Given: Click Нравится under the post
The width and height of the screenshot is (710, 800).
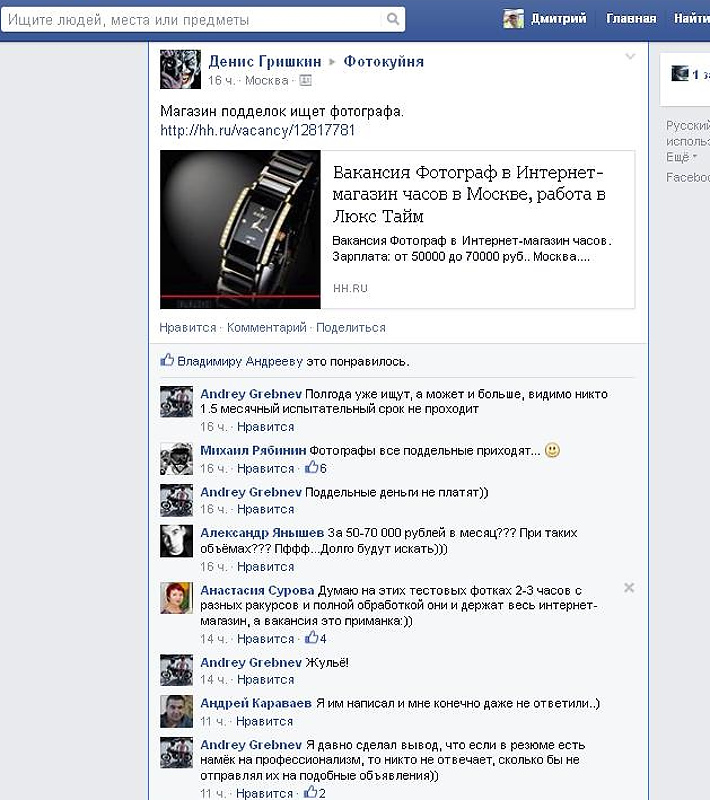Looking at the screenshot, I should 188,328.
